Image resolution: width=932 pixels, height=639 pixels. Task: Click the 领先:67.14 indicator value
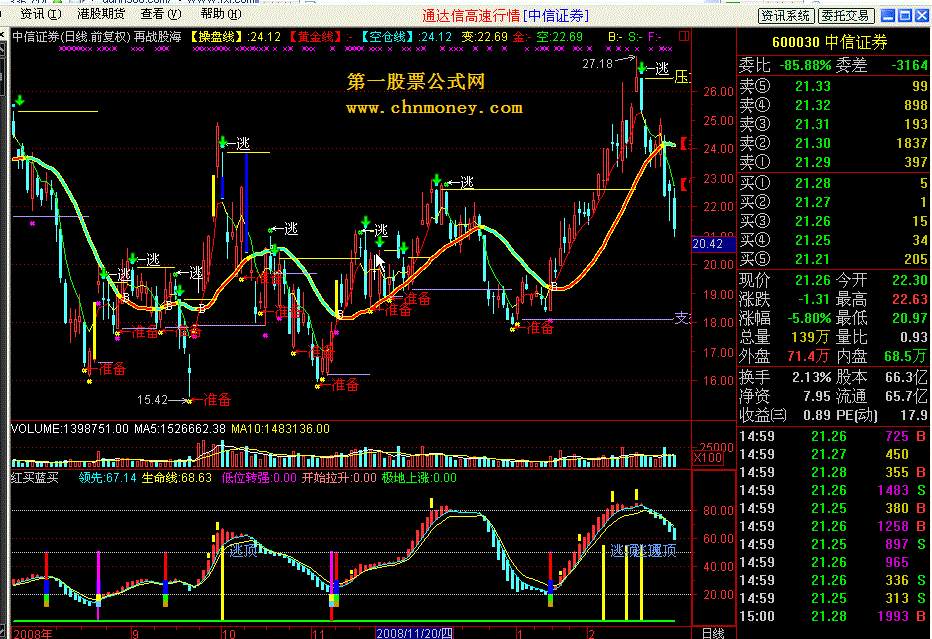(107, 478)
